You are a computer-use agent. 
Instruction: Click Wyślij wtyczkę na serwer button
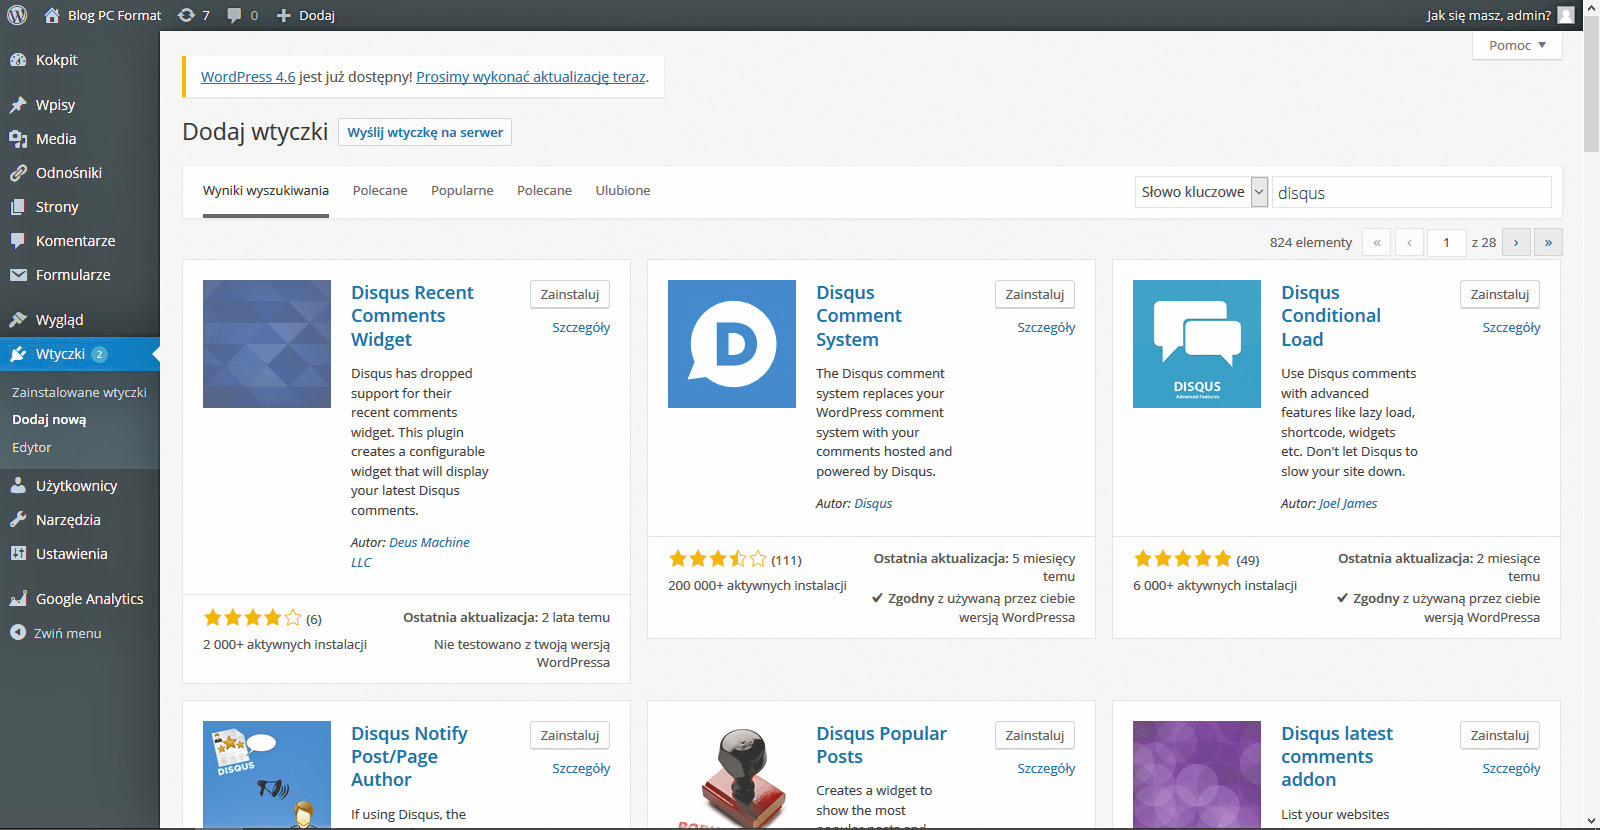425,132
